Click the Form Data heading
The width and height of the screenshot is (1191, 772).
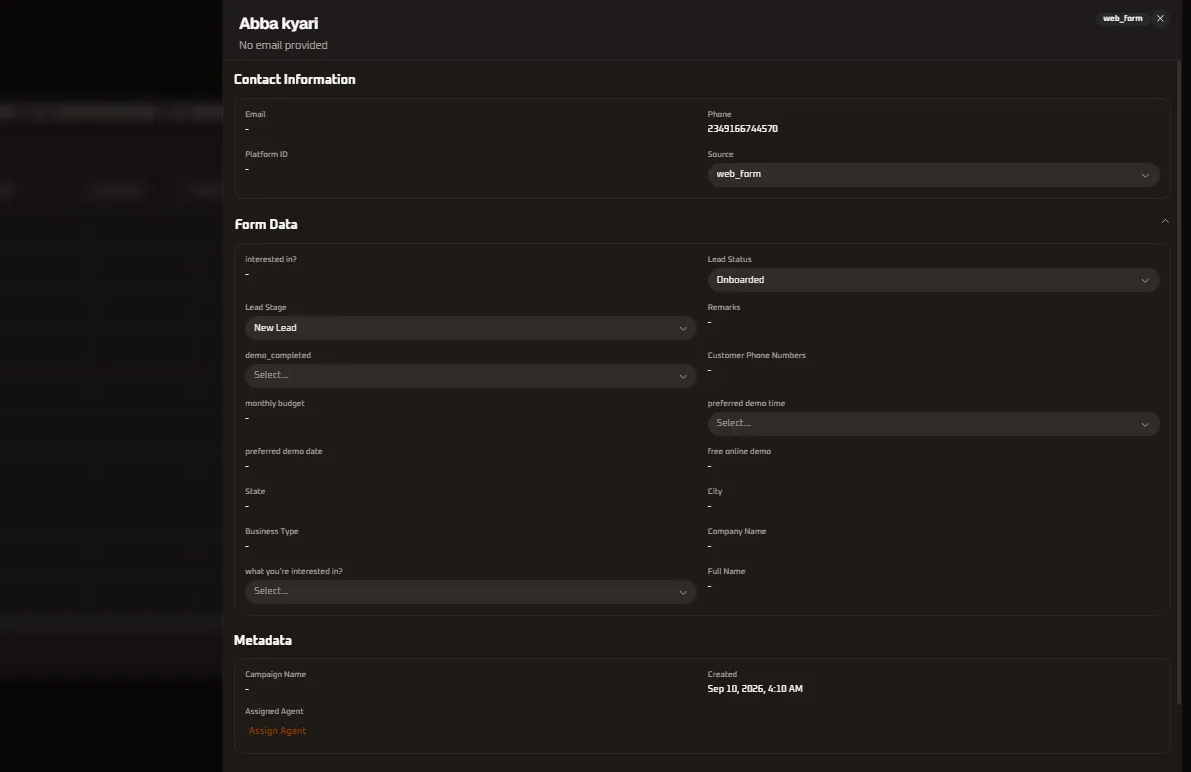(266, 225)
